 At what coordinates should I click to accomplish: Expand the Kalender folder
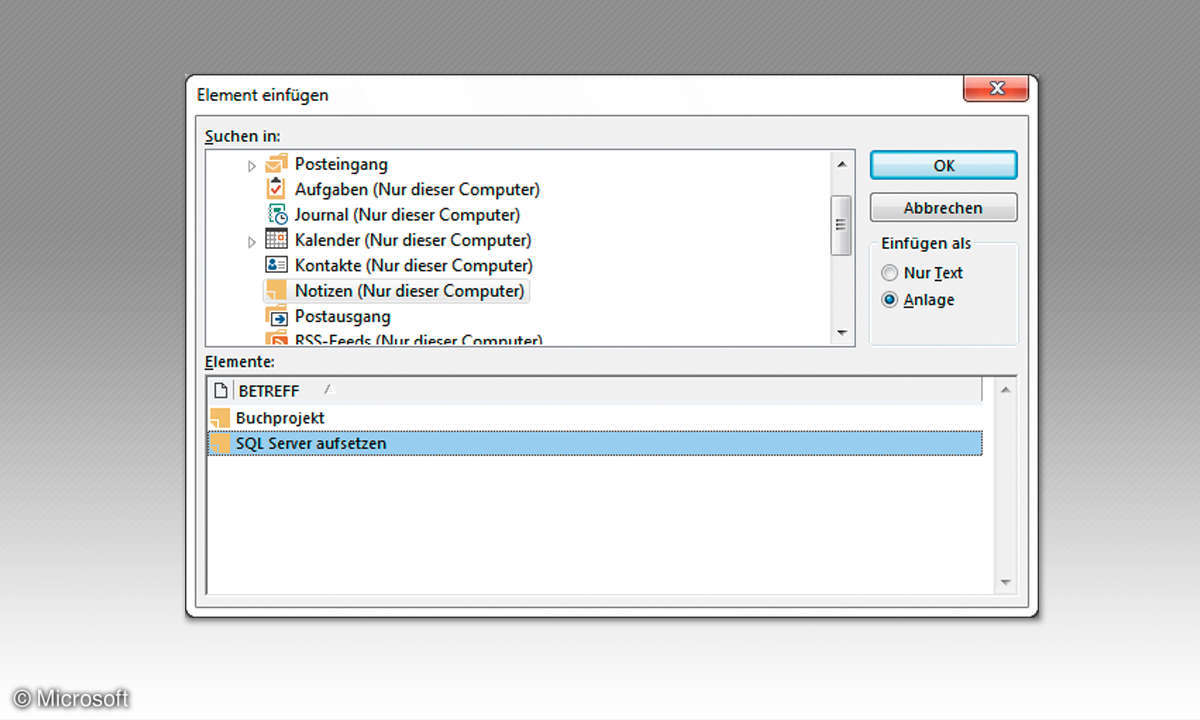tap(252, 241)
